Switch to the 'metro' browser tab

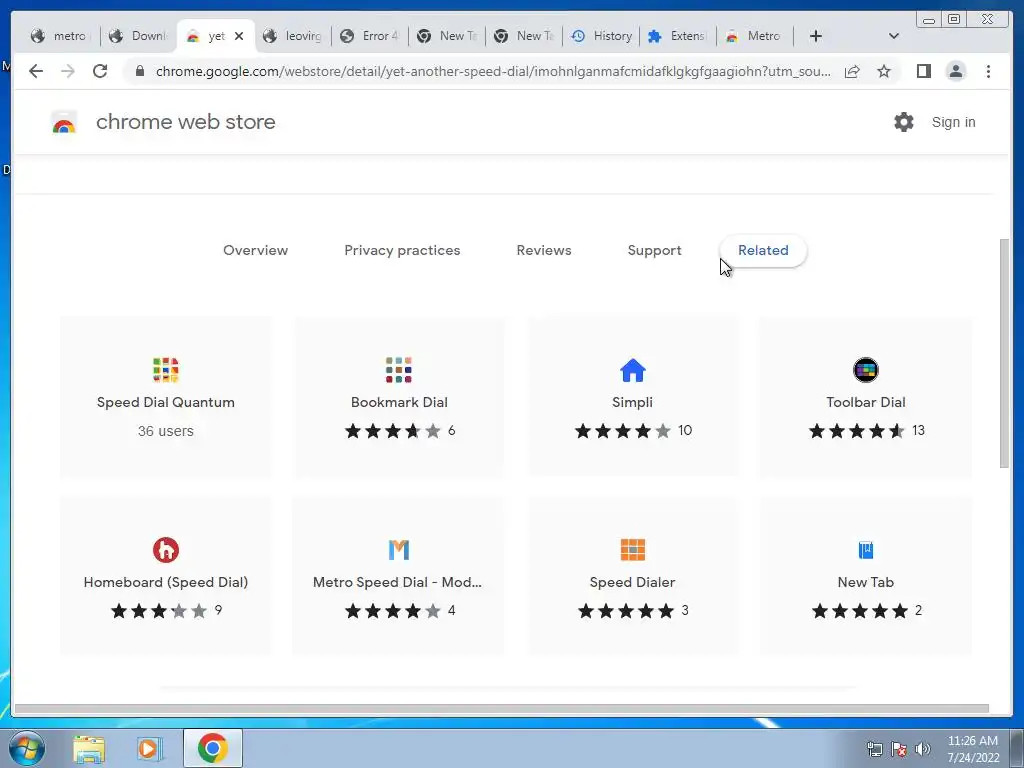[x=59, y=36]
